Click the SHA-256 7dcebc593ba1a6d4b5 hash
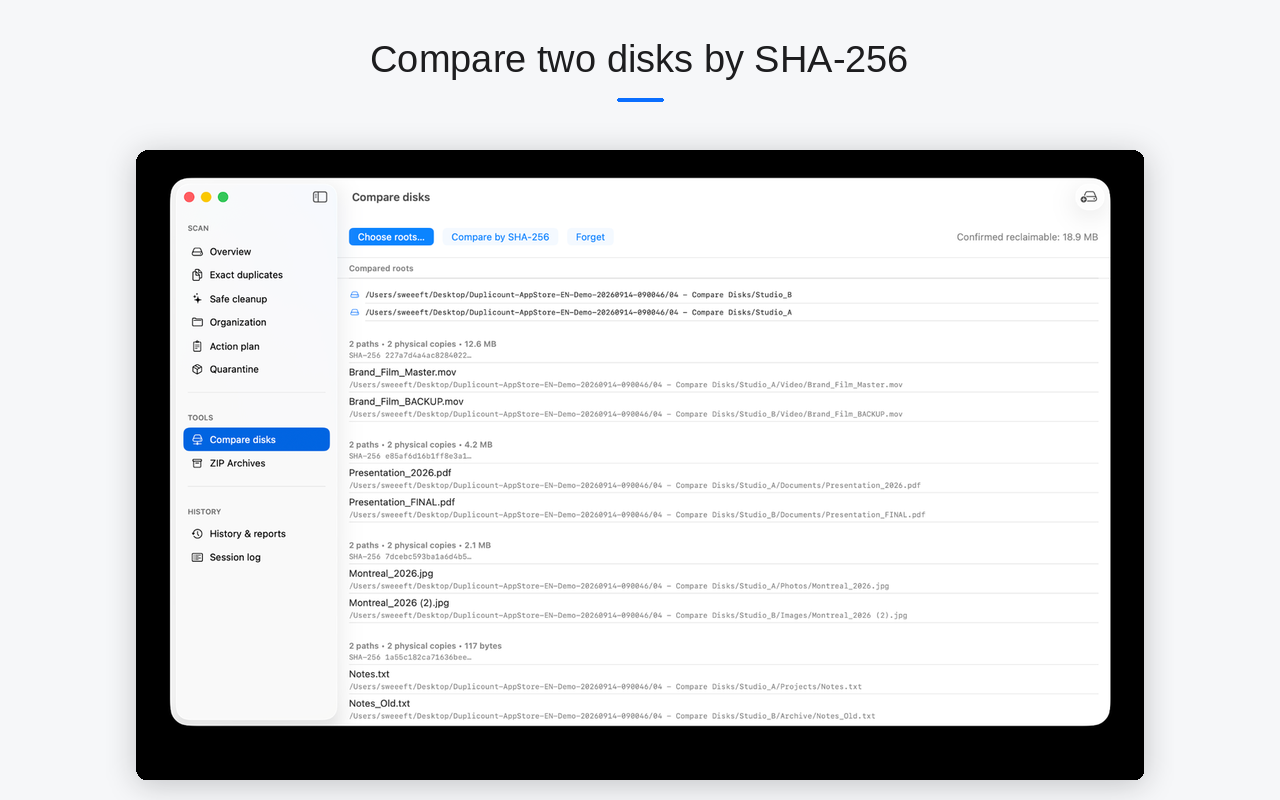Viewport: 1280px width, 800px height. click(x=410, y=556)
